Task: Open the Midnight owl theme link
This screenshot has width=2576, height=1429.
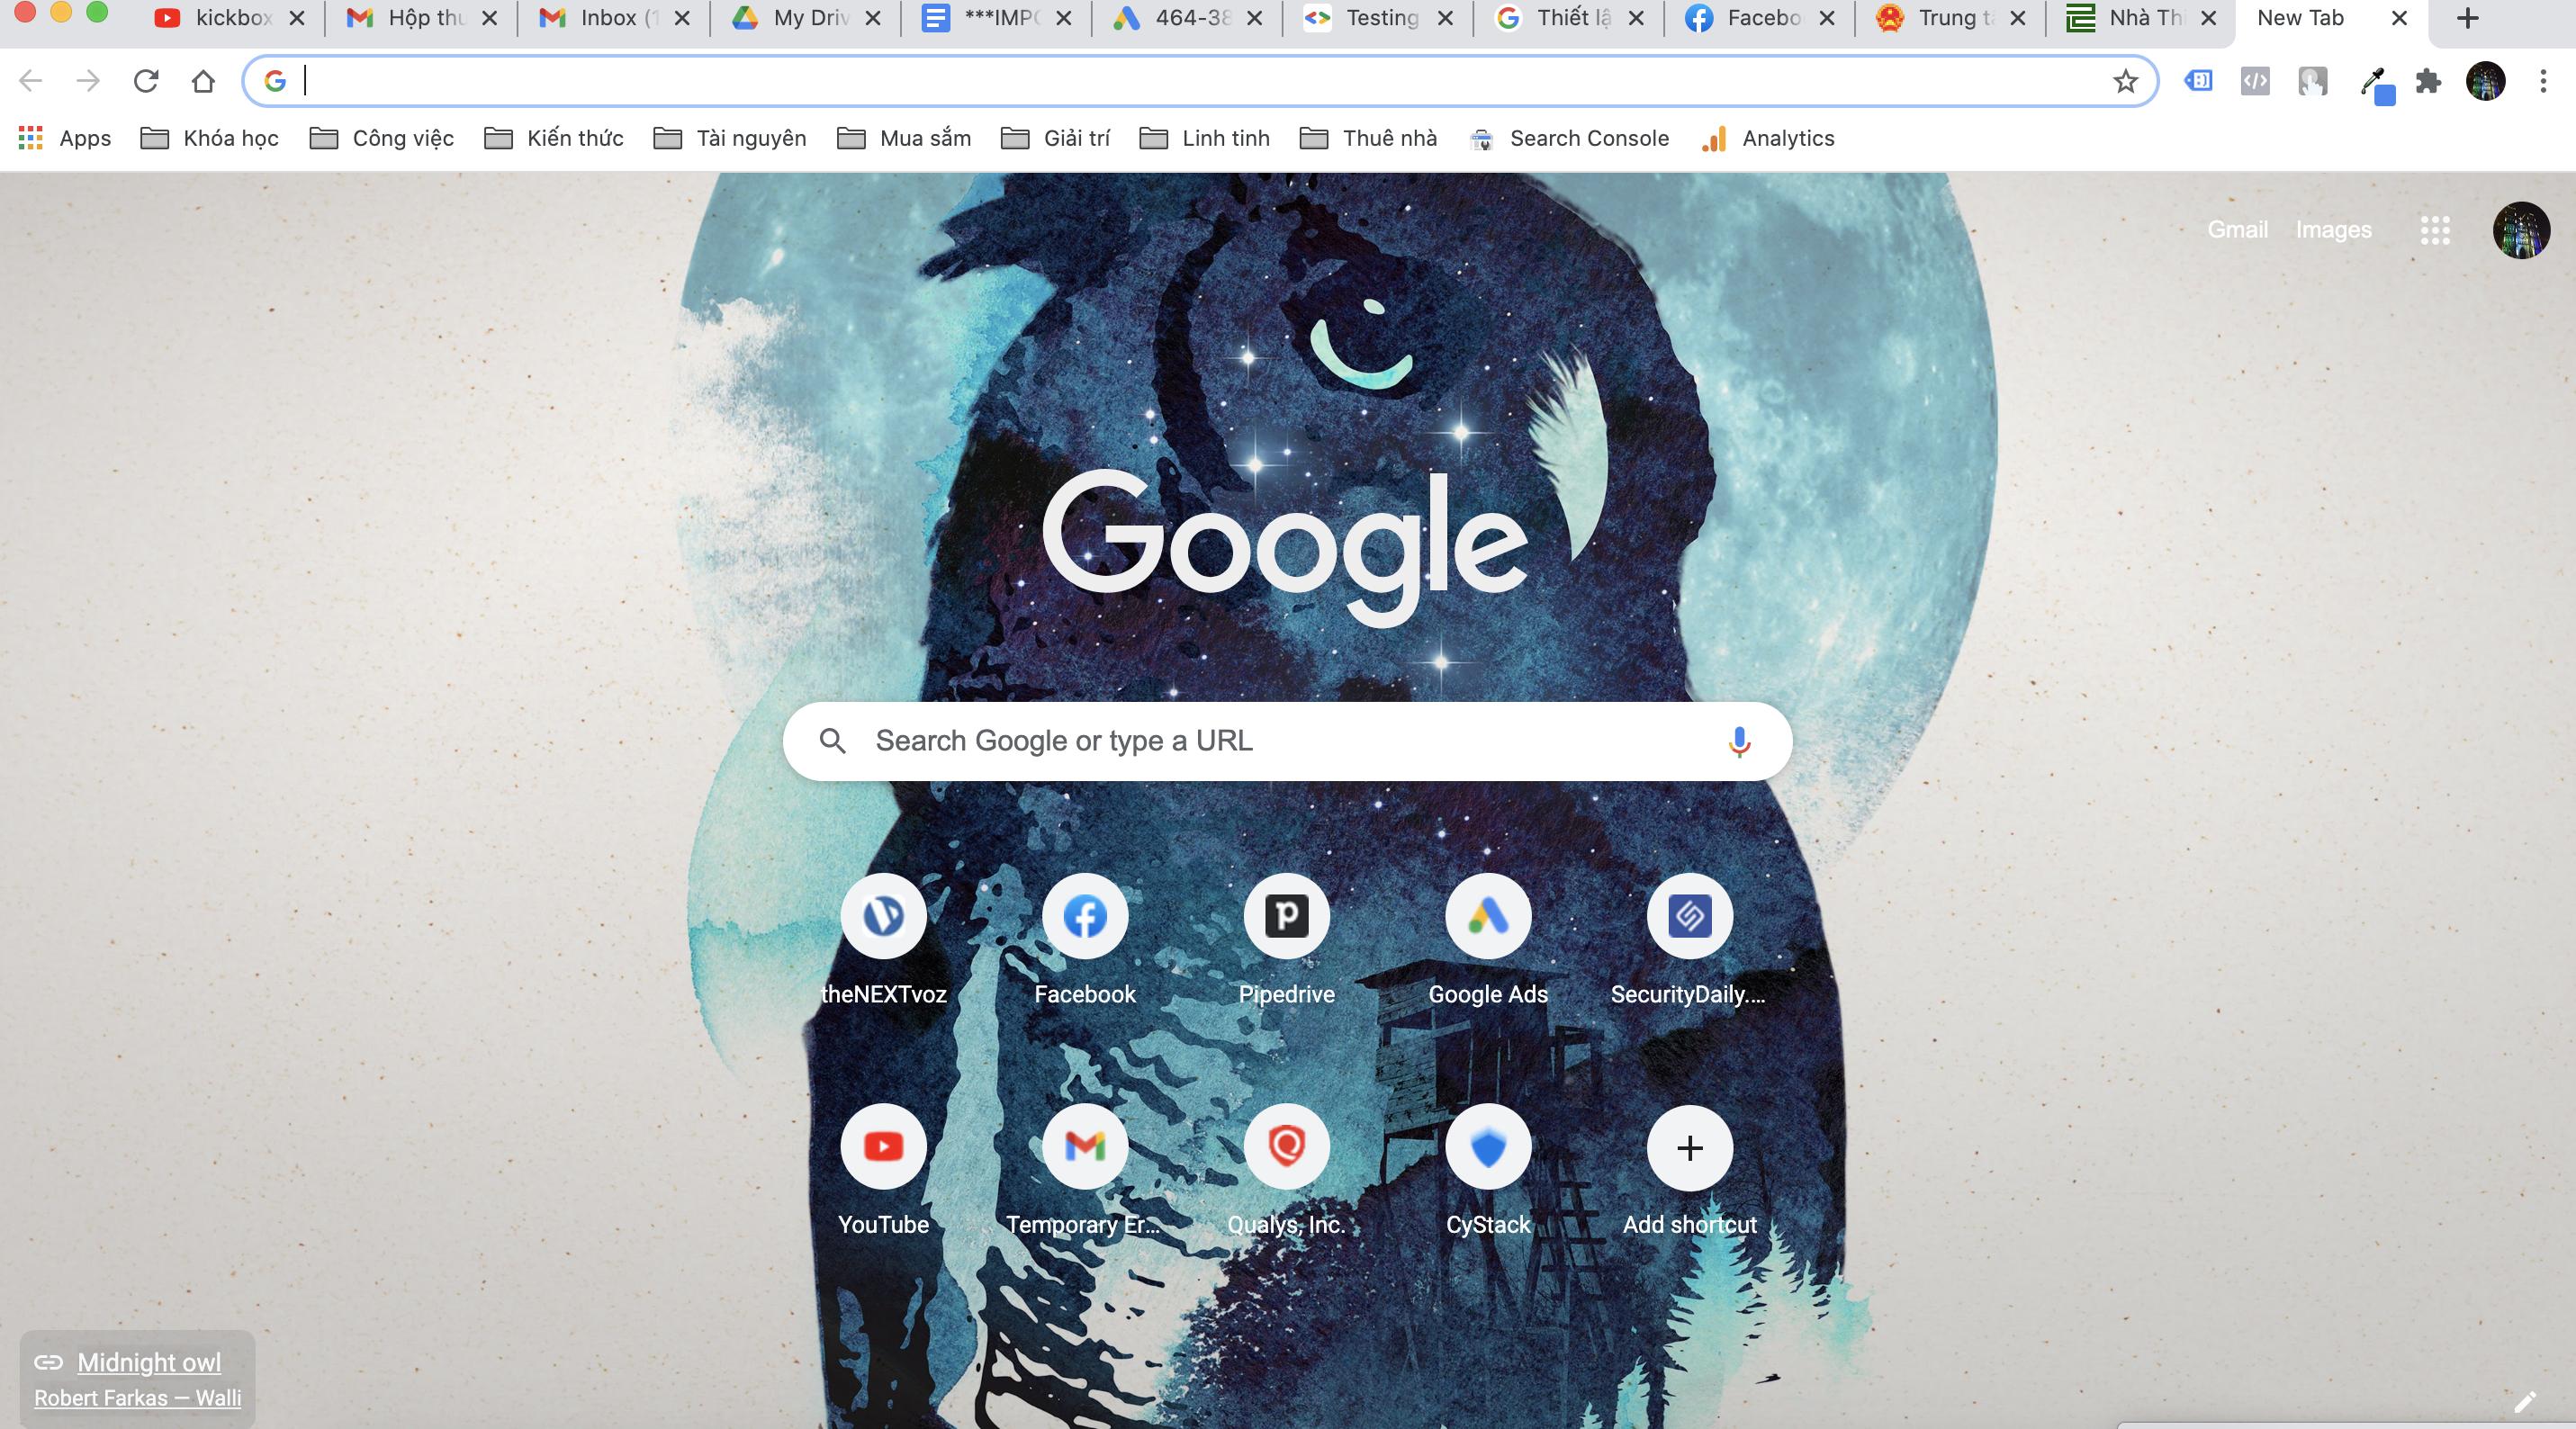Action: [x=149, y=1362]
